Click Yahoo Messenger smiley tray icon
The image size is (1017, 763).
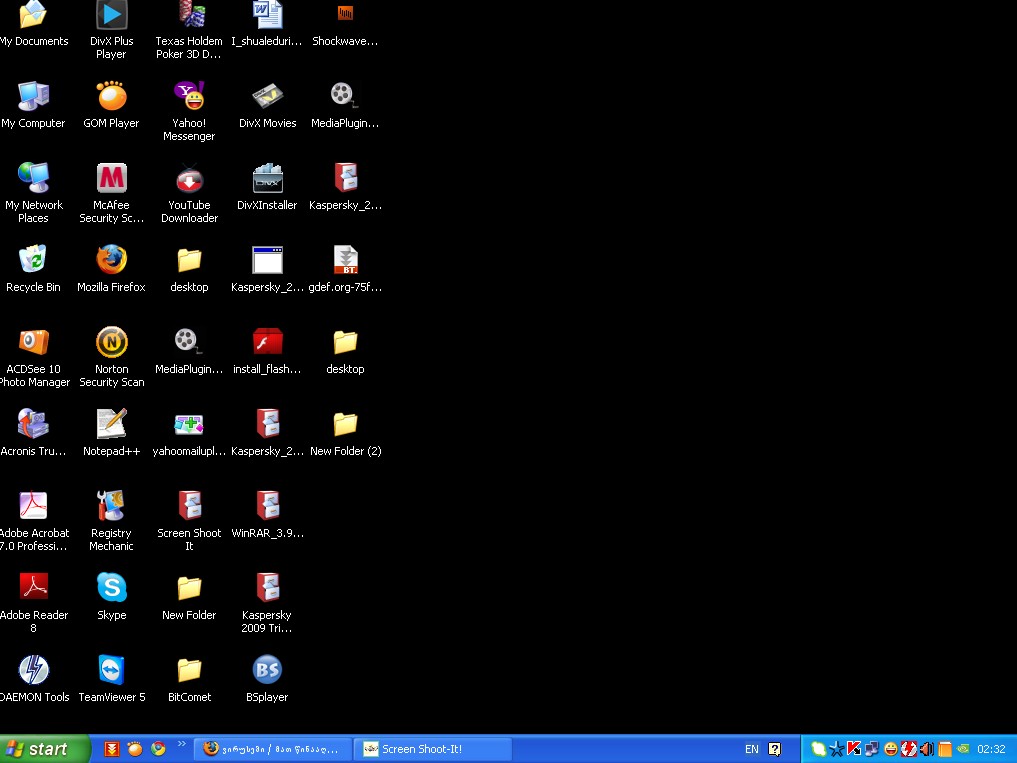click(x=891, y=749)
